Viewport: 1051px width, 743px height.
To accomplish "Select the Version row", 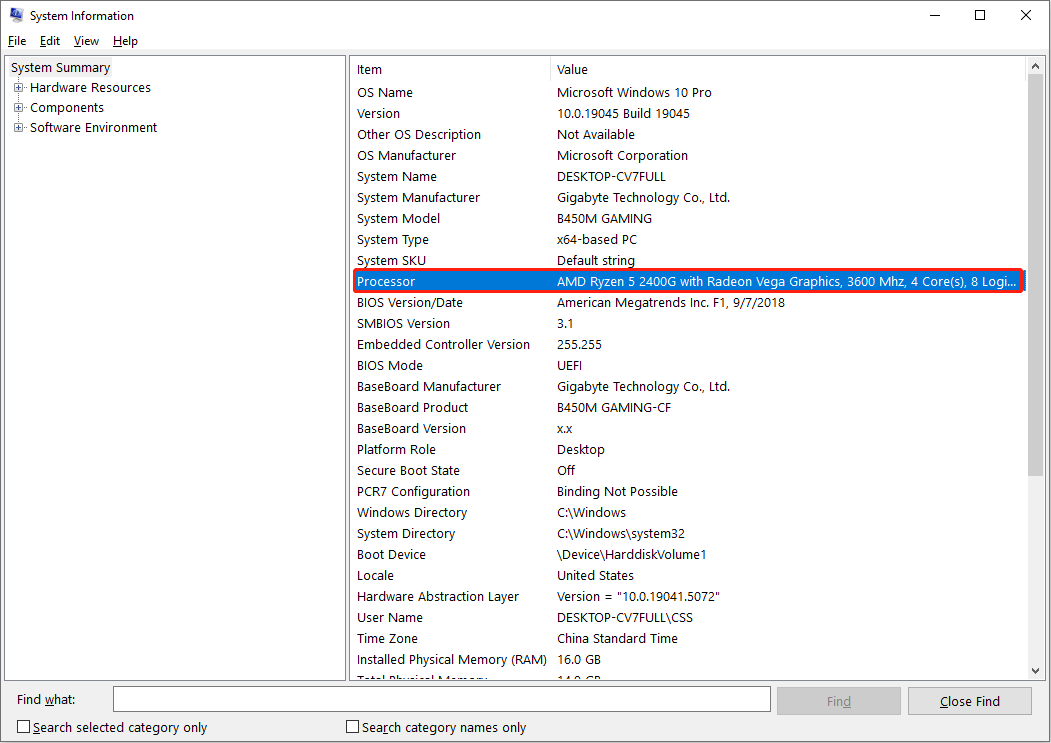I will click(x=688, y=113).
